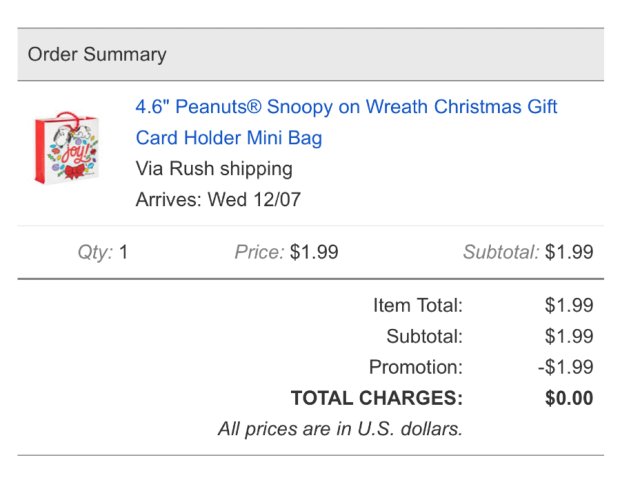Click the "Card Holder Mini Bag" title line
Image resolution: width=640 pixels, height=480 pixels.
tap(229, 138)
